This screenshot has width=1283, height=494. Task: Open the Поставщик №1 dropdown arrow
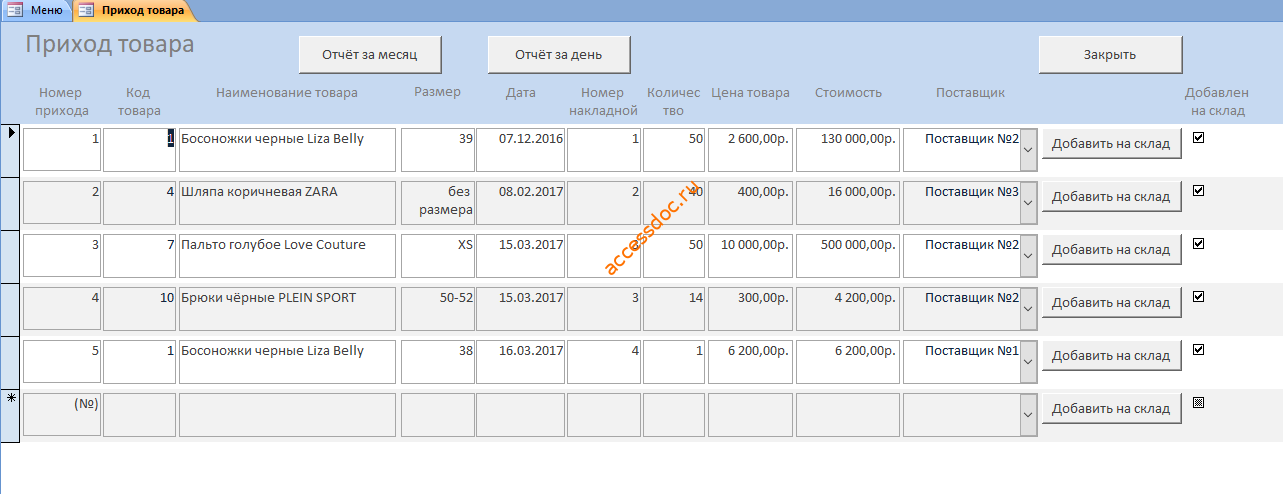tap(1028, 361)
